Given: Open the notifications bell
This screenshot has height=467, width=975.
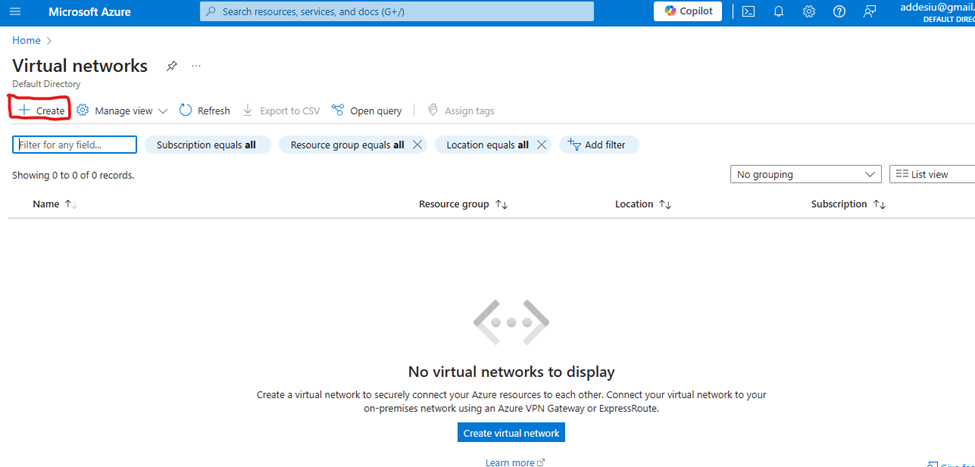Looking at the screenshot, I should point(778,12).
